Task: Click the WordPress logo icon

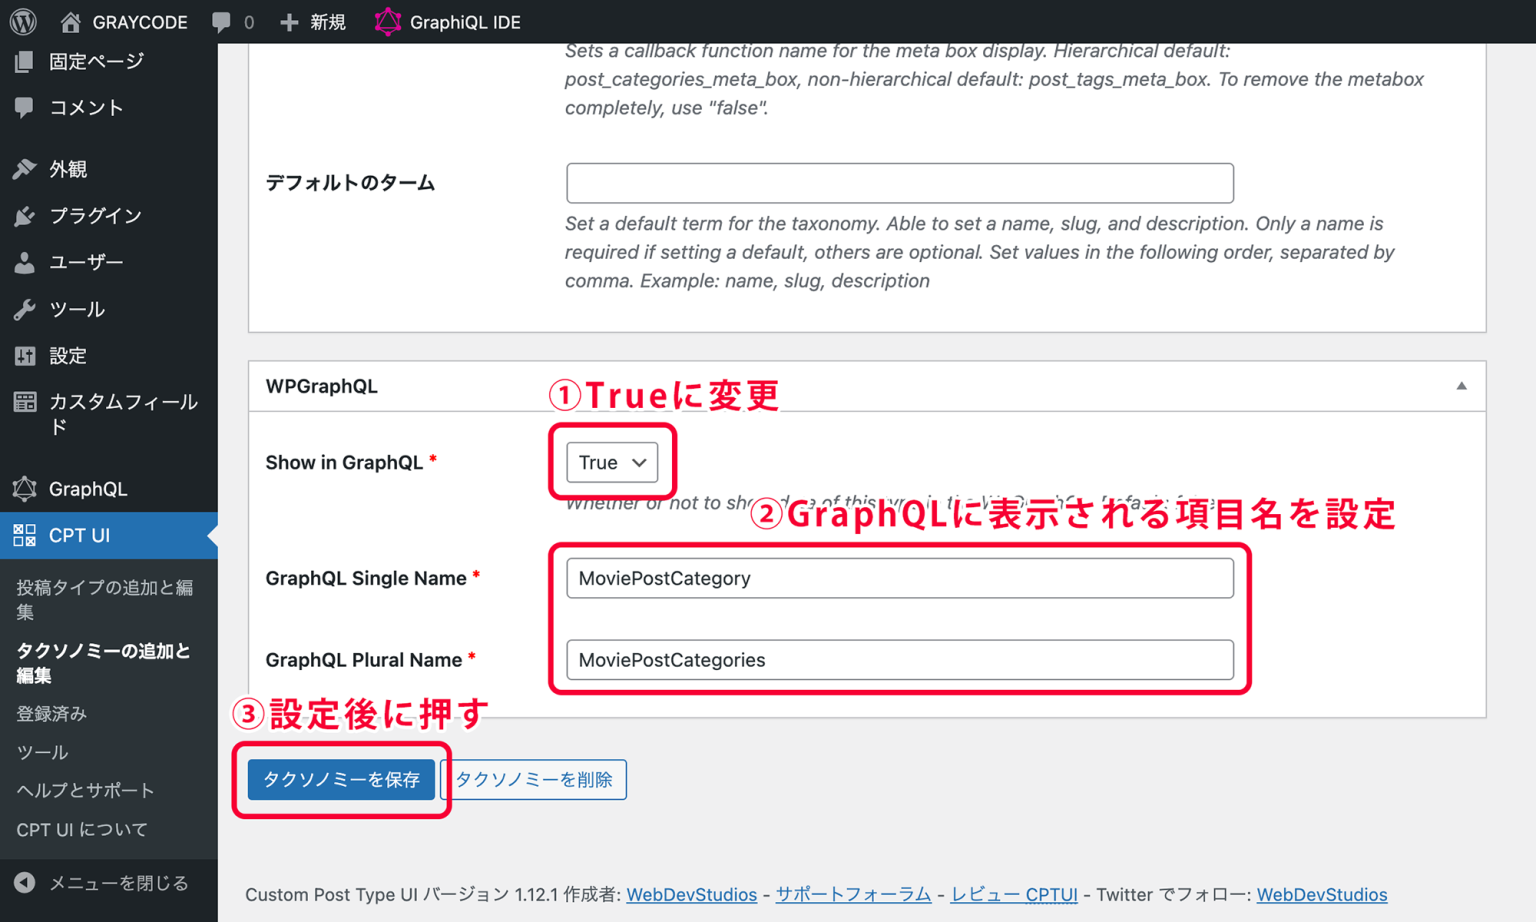Action: click(x=23, y=21)
